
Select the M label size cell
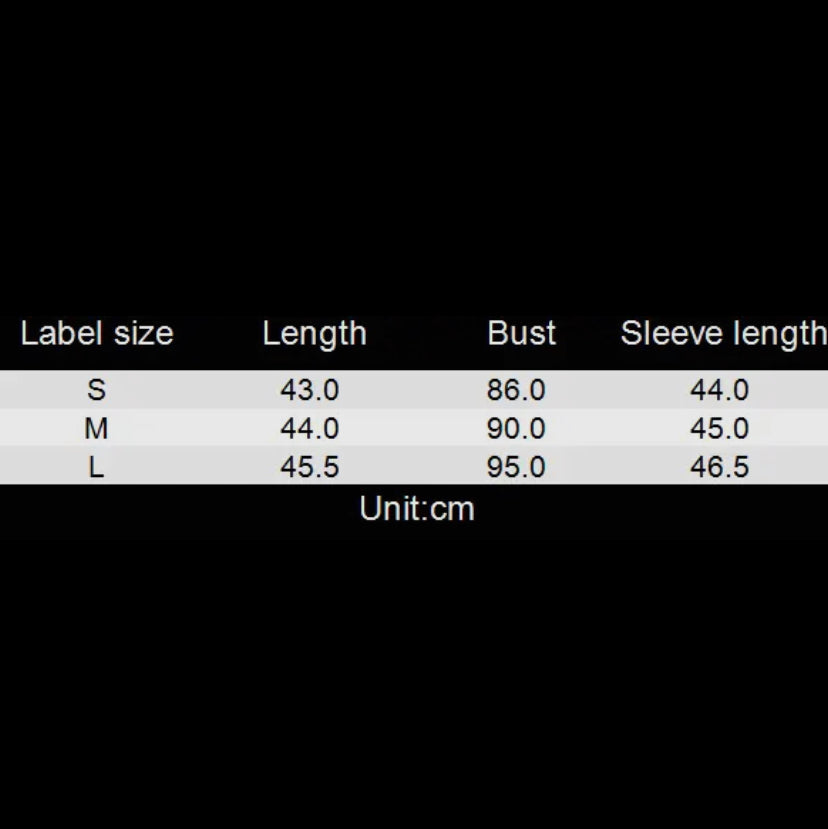click(x=96, y=429)
